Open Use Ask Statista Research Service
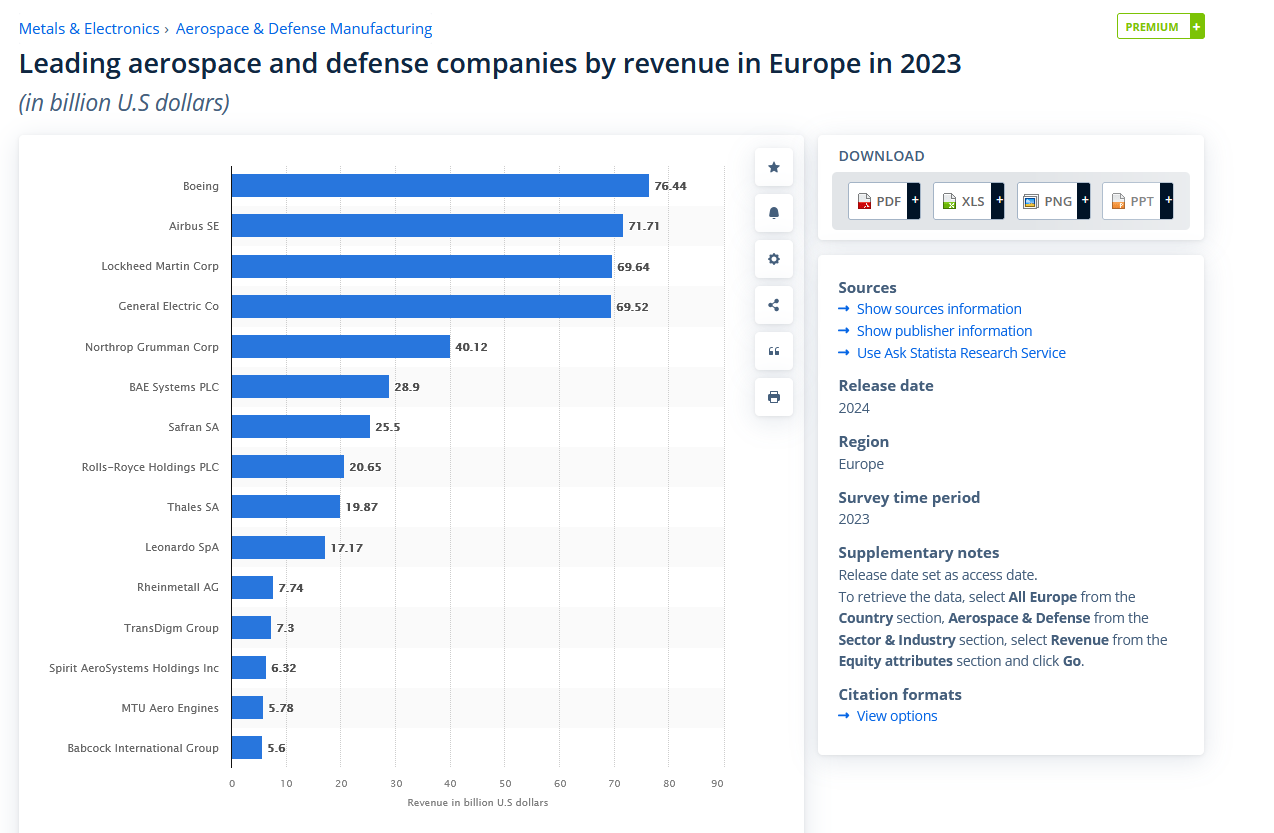 (961, 353)
